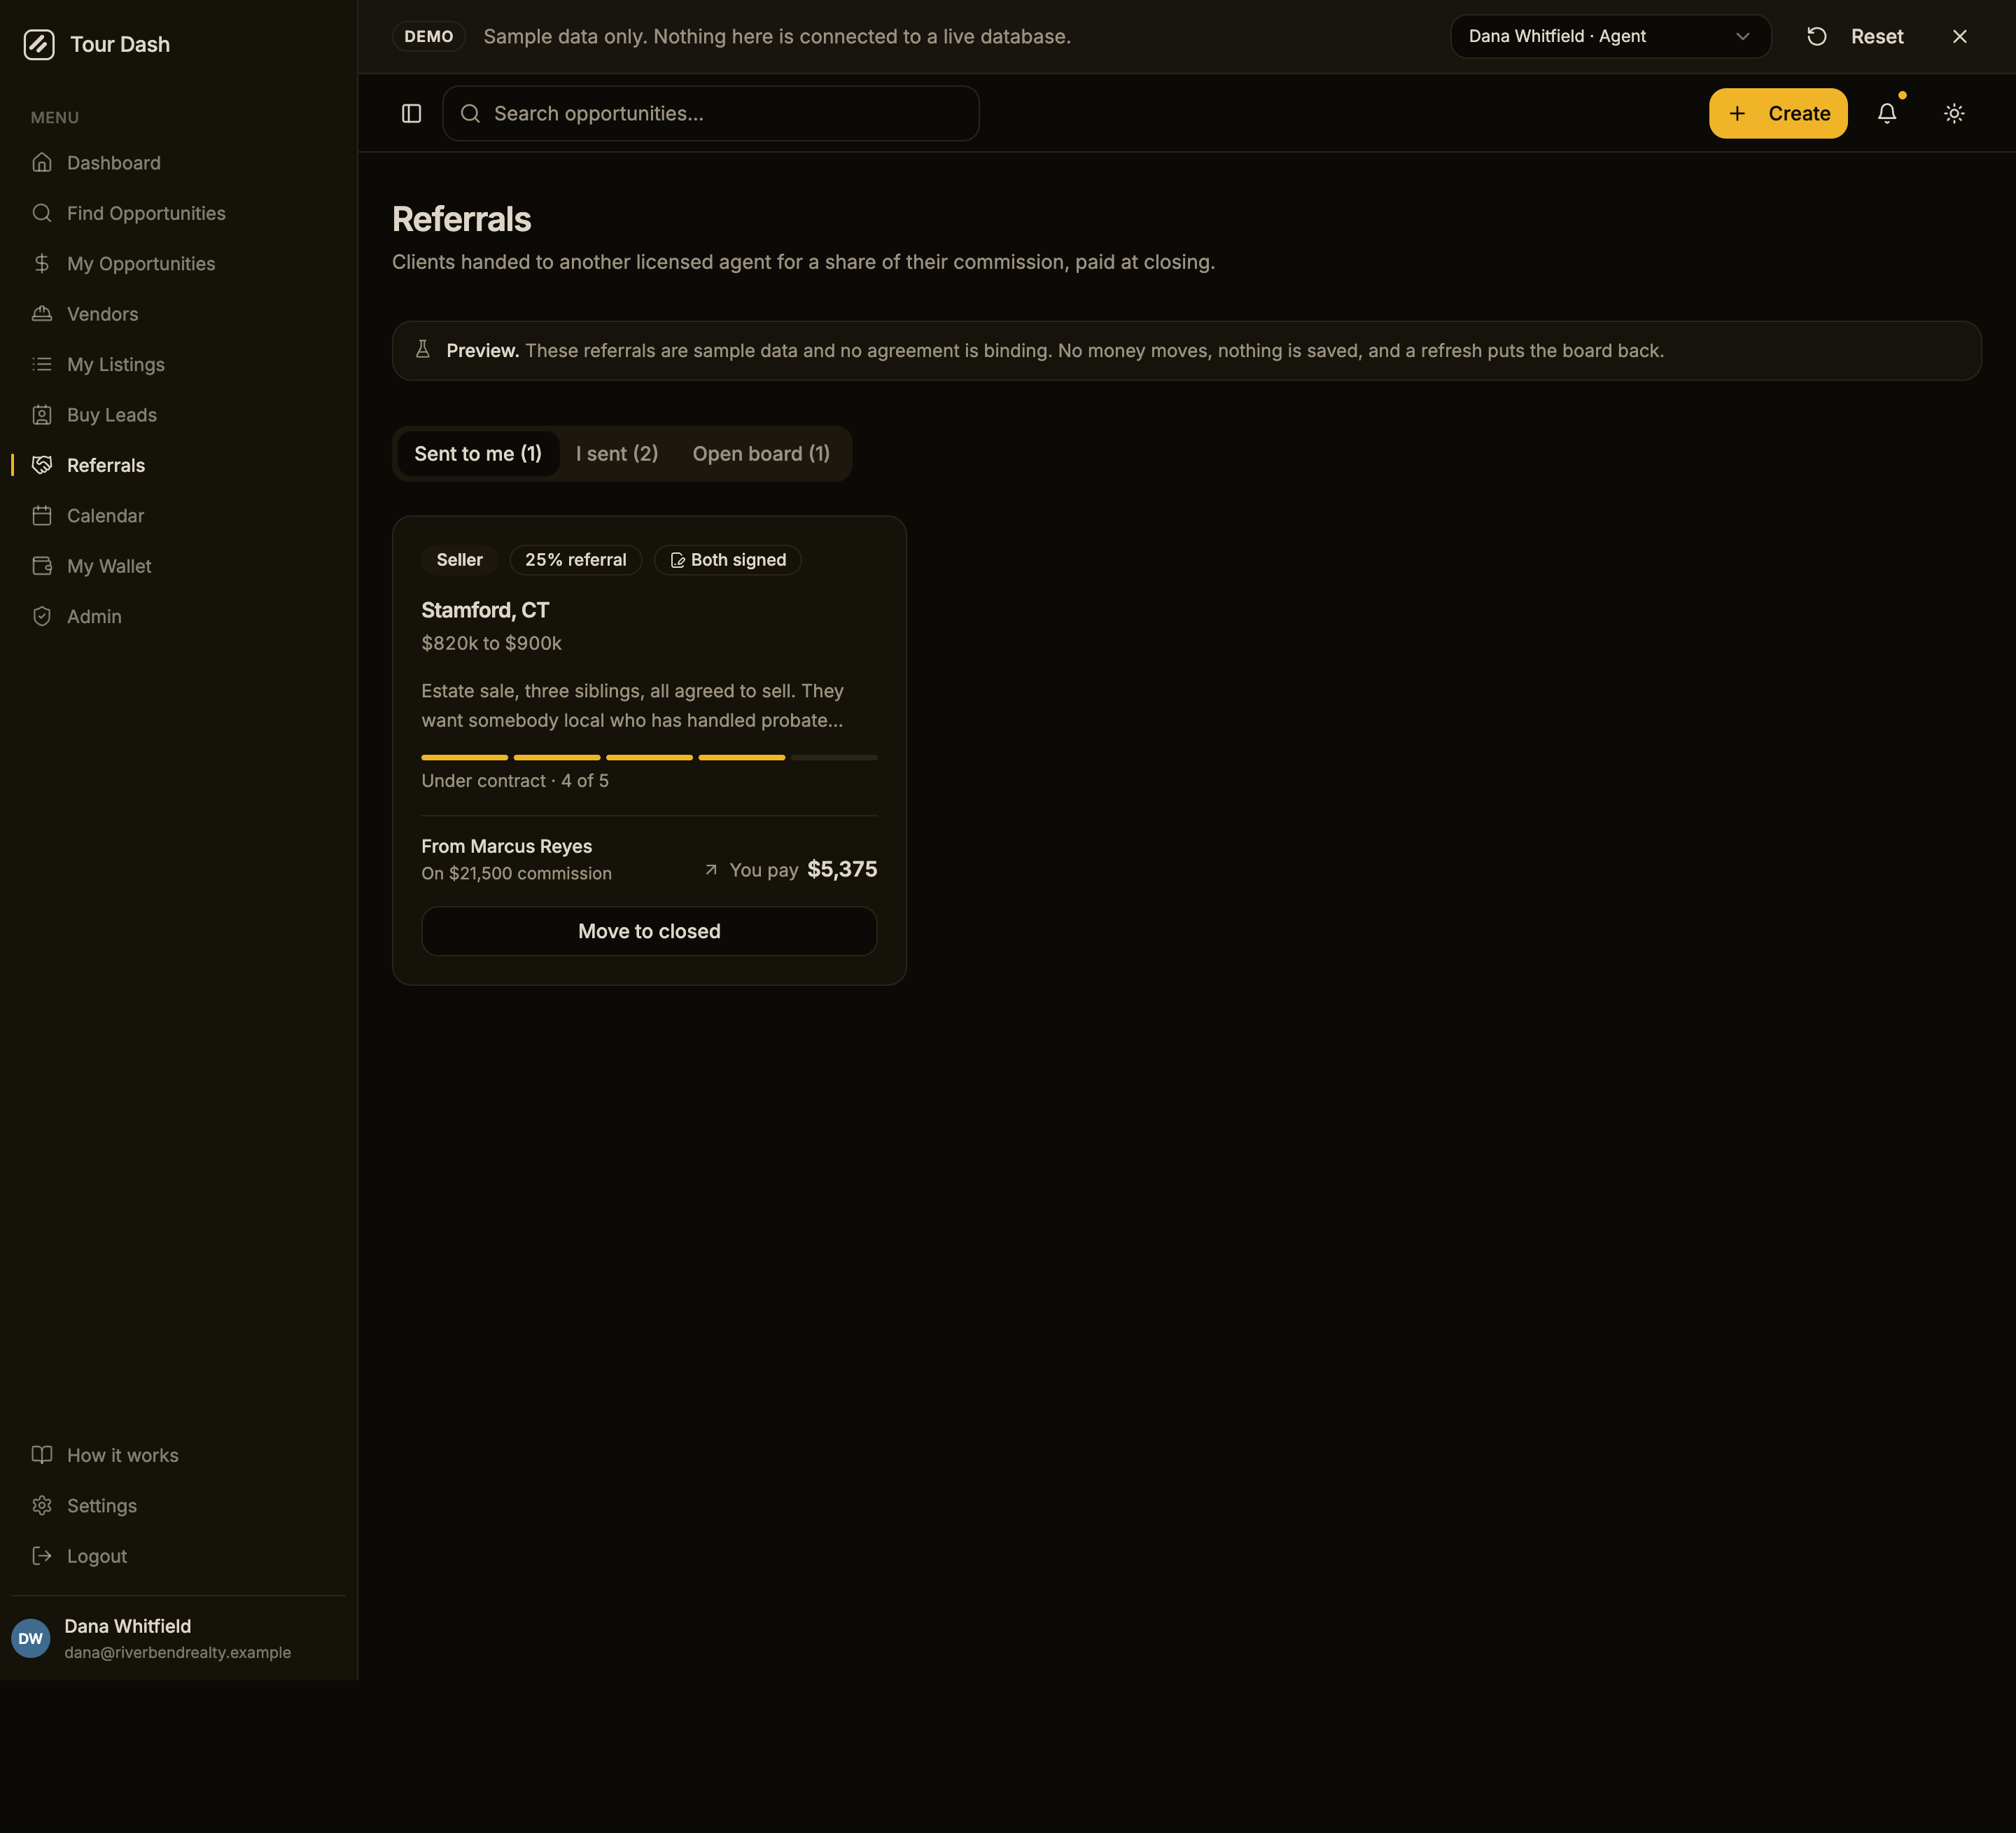This screenshot has height=1833, width=2016.
Task: Focus the Search opportunities field
Action: (x=710, y=113)
